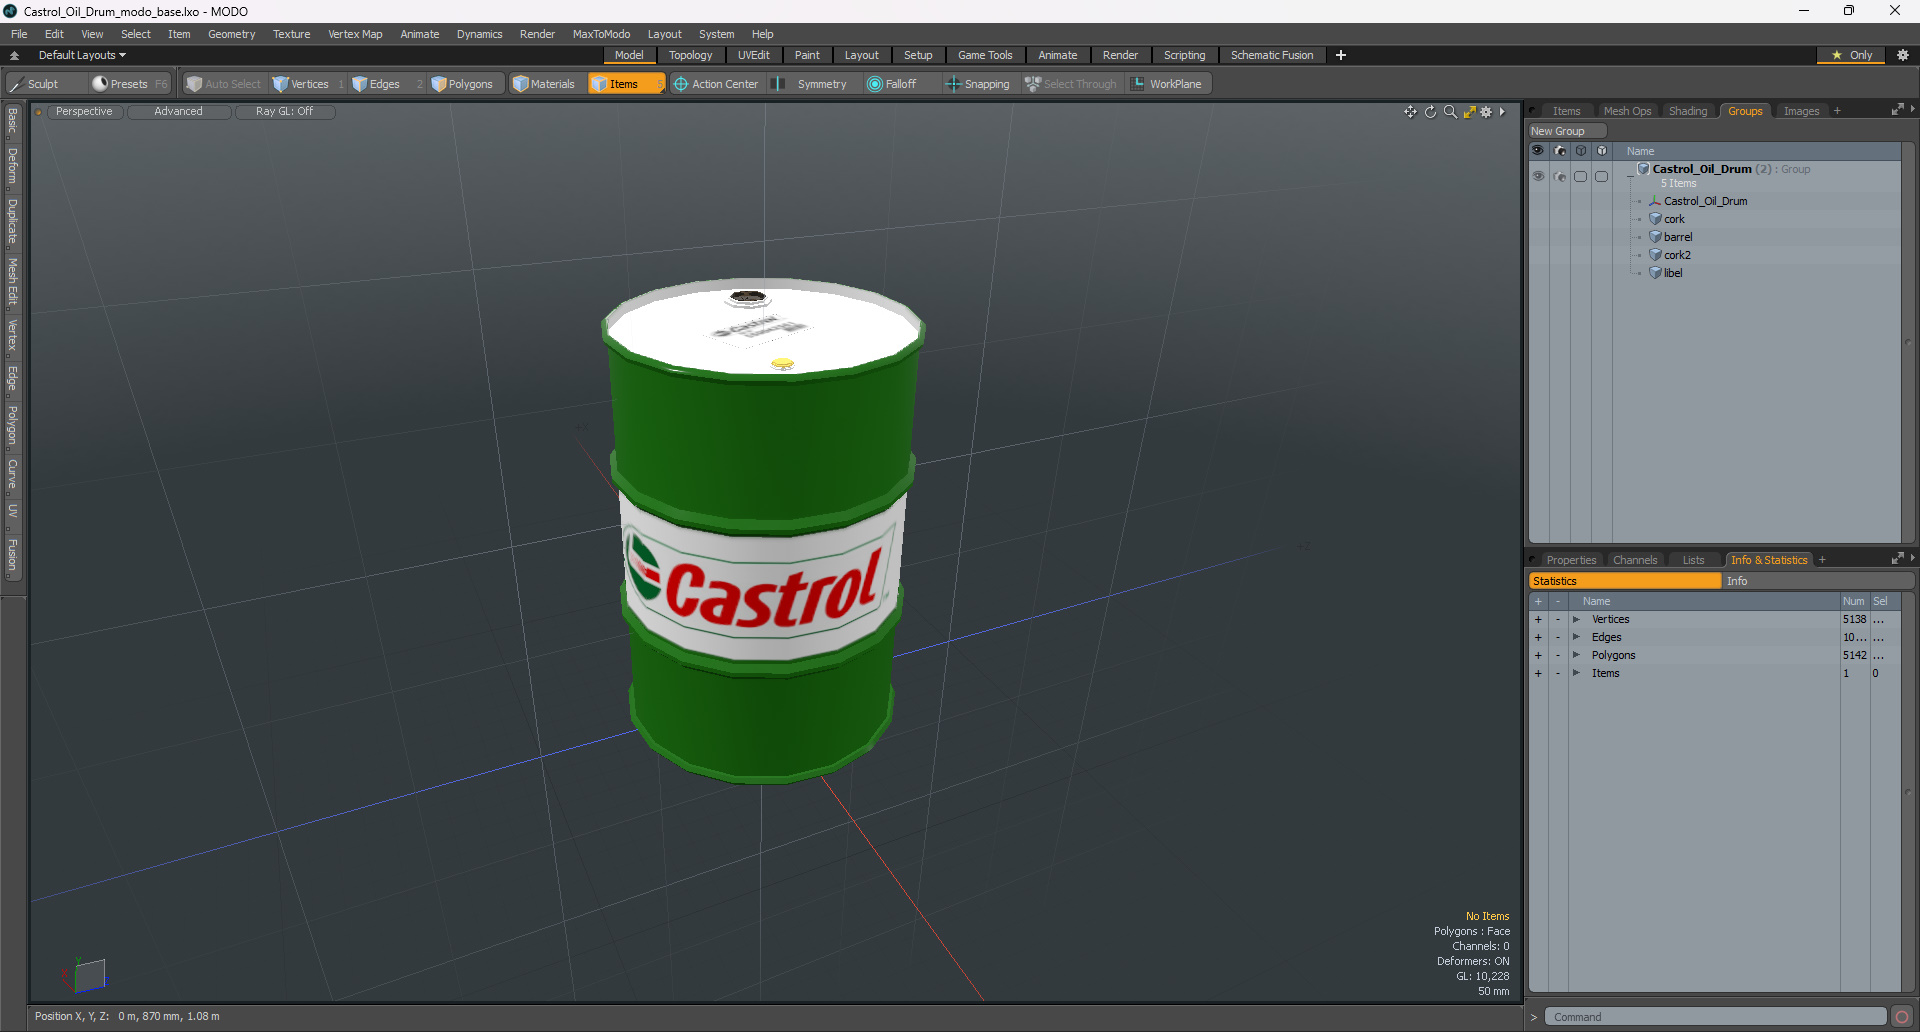
Task: Select the cork mesh item
Action: tap(1674, 219)
